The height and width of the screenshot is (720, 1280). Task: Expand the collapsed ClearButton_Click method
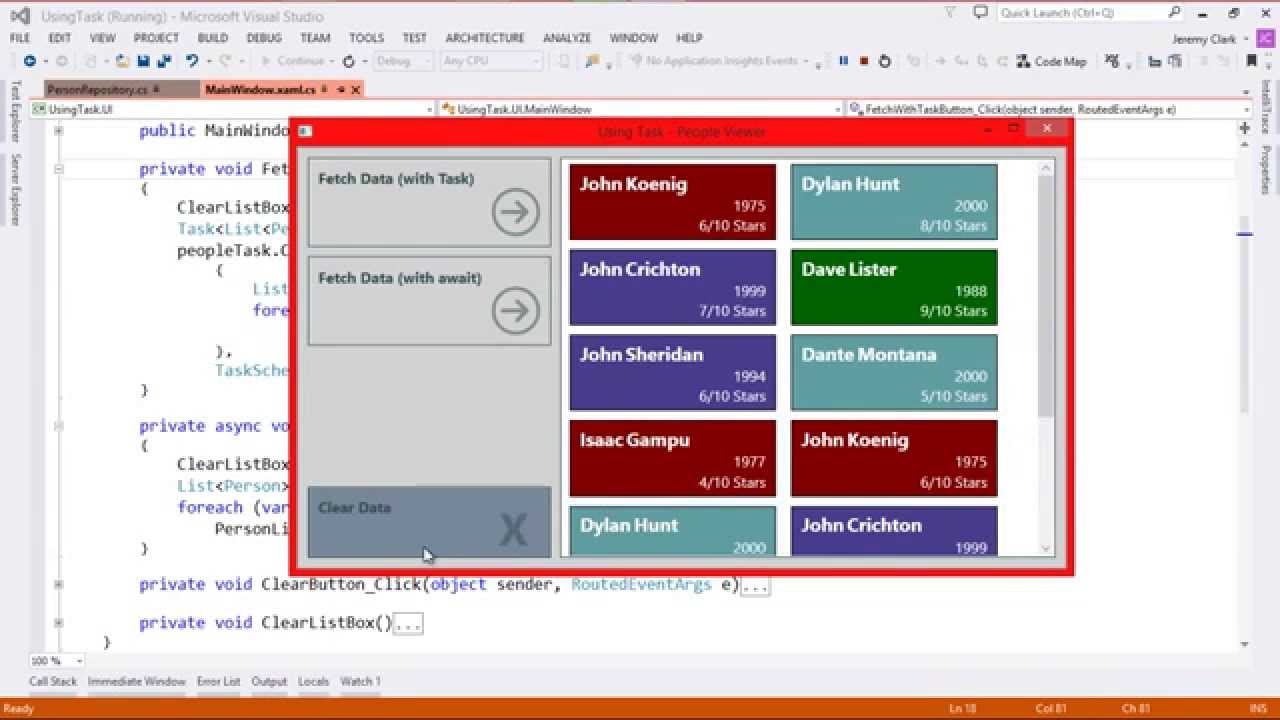click(x=59, y=584)
